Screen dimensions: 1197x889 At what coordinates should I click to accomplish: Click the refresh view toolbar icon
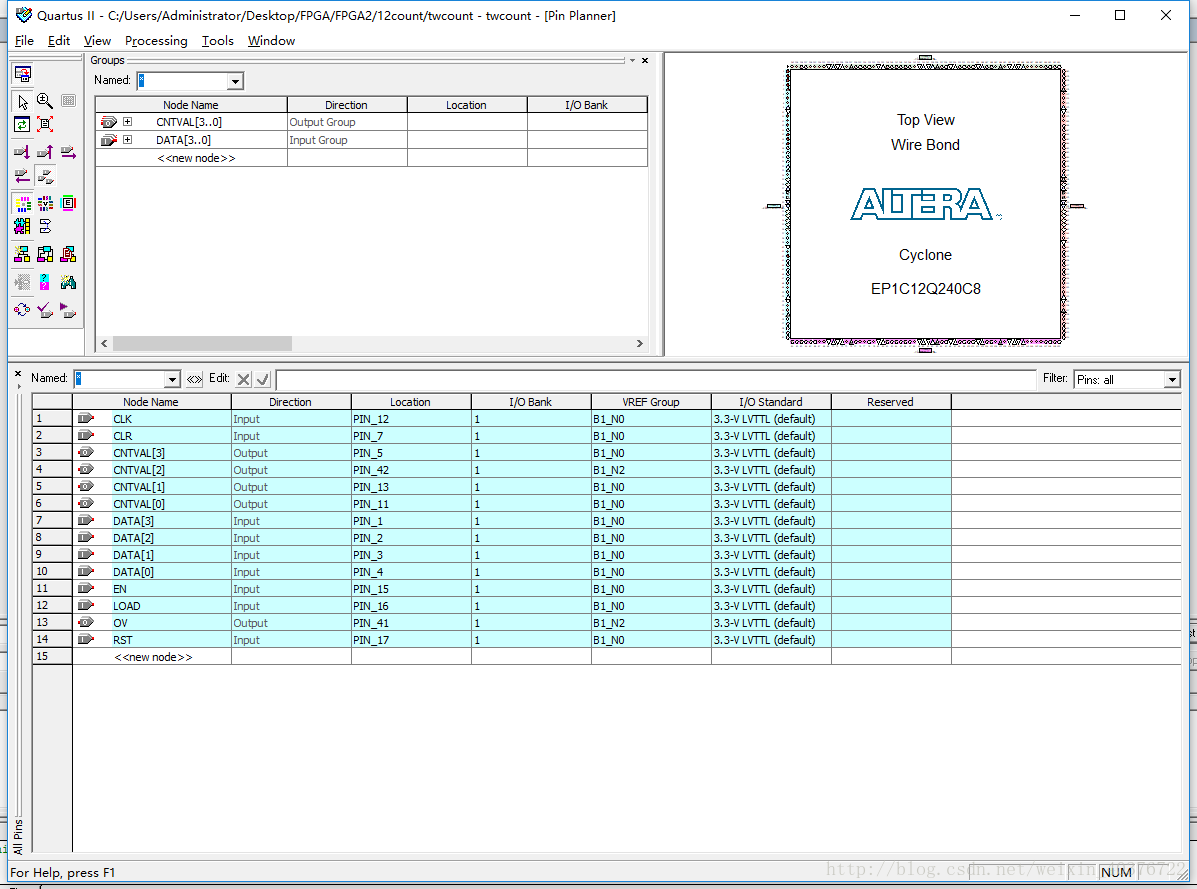[22, 124]
